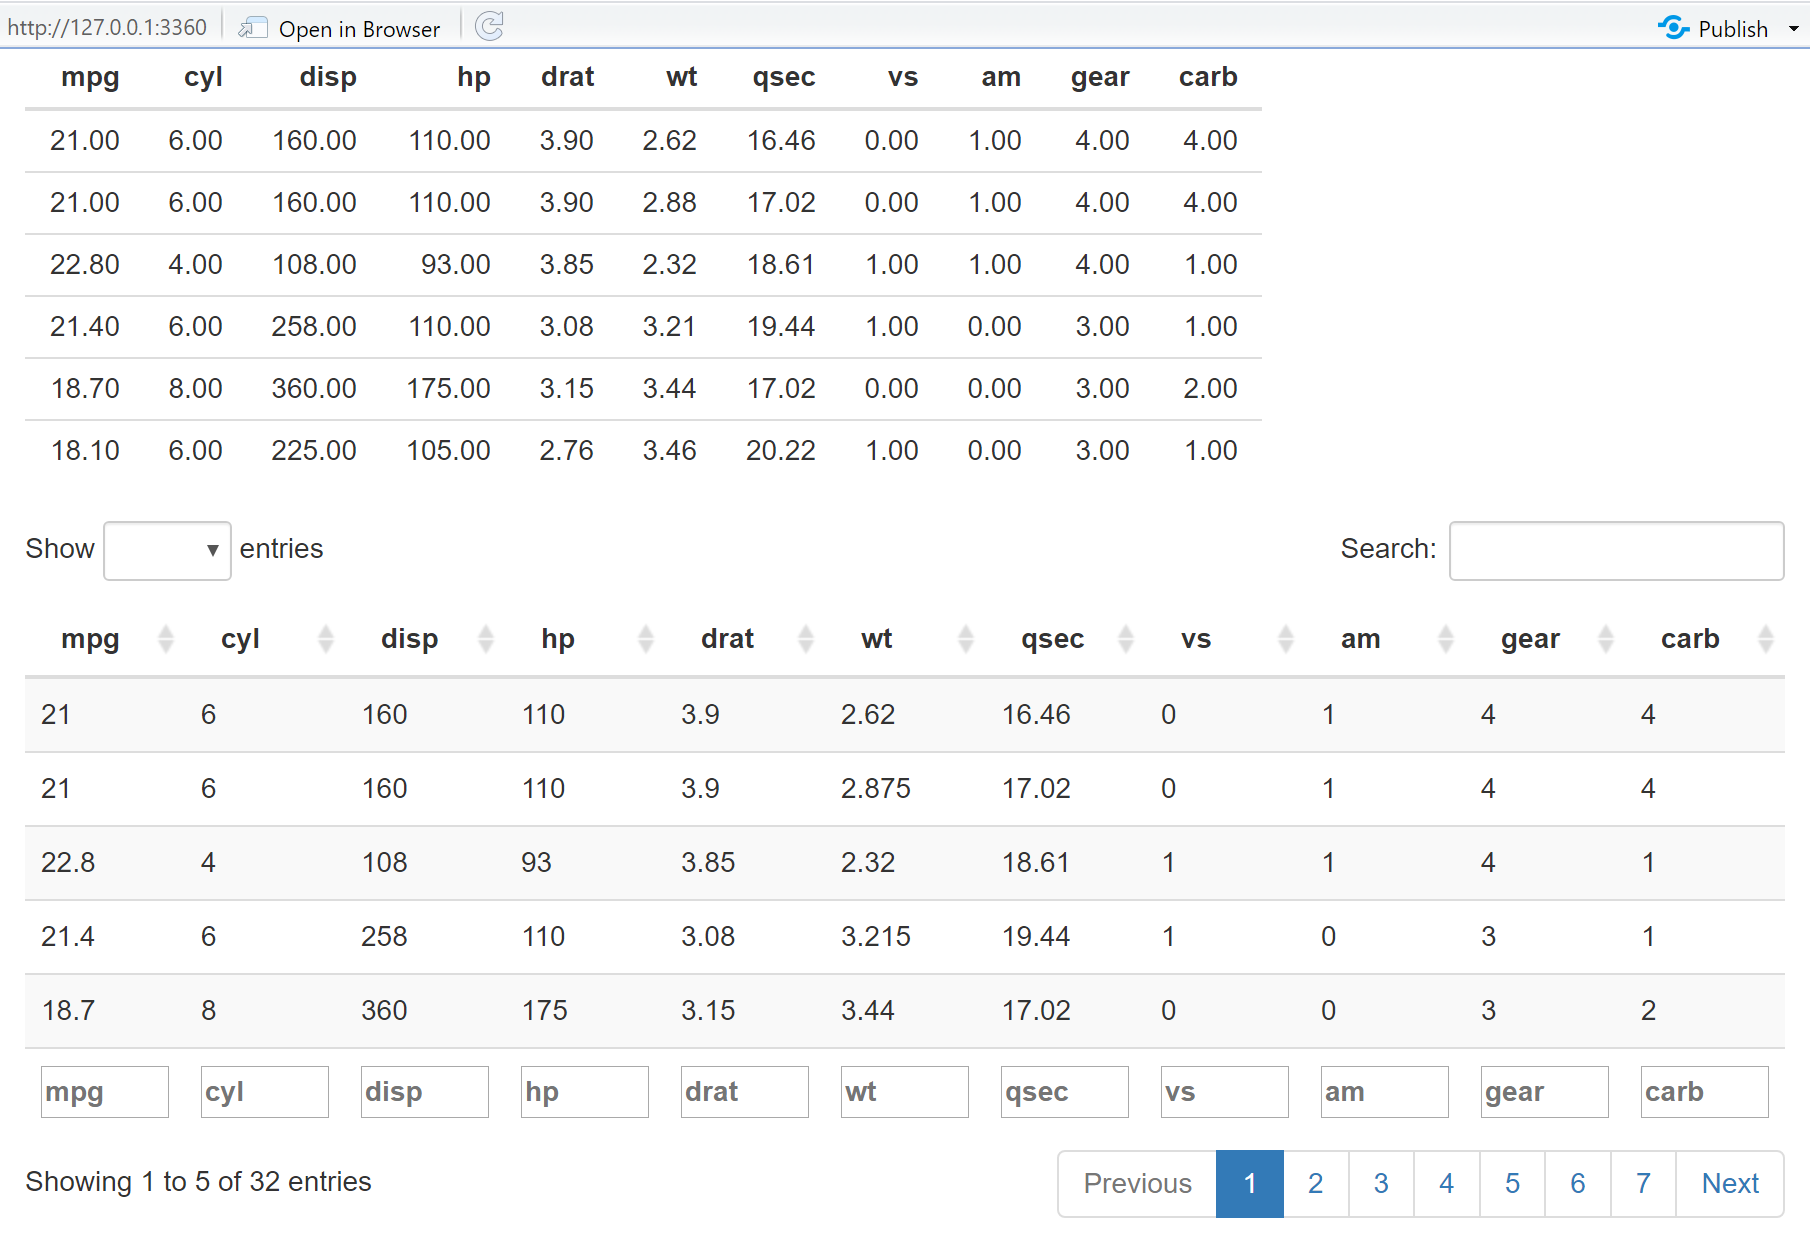Click the Open in Browser icon
The image size is (1810, 1252).
coord(253,28)
